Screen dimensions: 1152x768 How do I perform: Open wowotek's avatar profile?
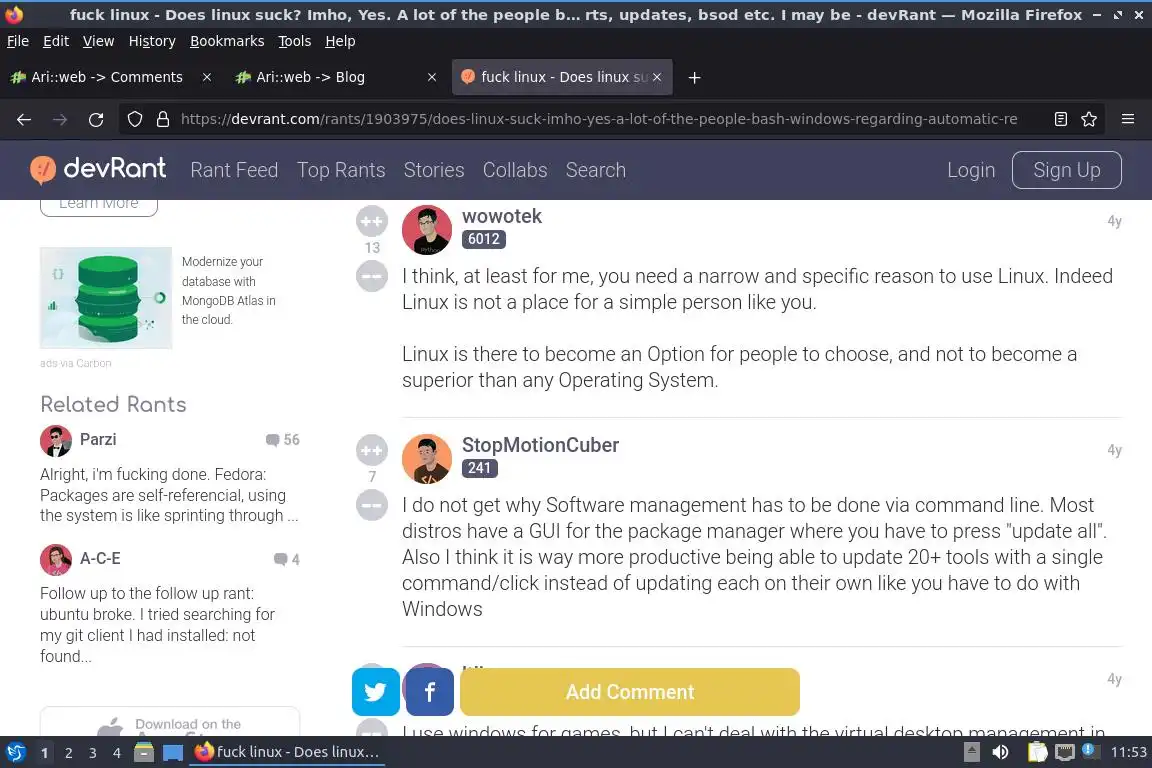[x=427, y=230]
